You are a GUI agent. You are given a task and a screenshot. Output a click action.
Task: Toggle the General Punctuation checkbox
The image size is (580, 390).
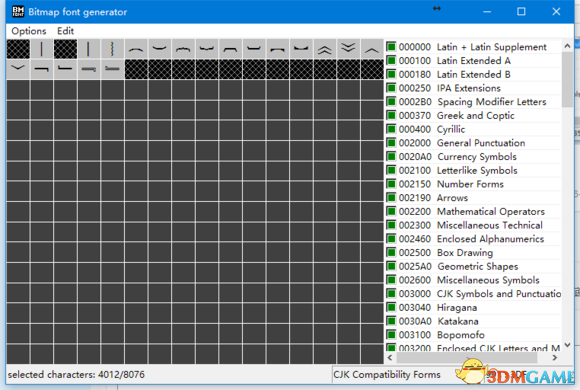click(x=391, y=142)
